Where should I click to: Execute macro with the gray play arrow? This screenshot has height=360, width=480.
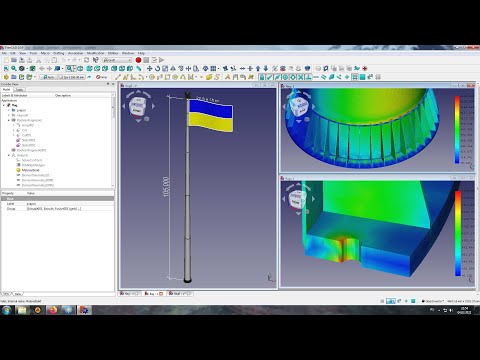pyautogui.click(x=162, y=60)
